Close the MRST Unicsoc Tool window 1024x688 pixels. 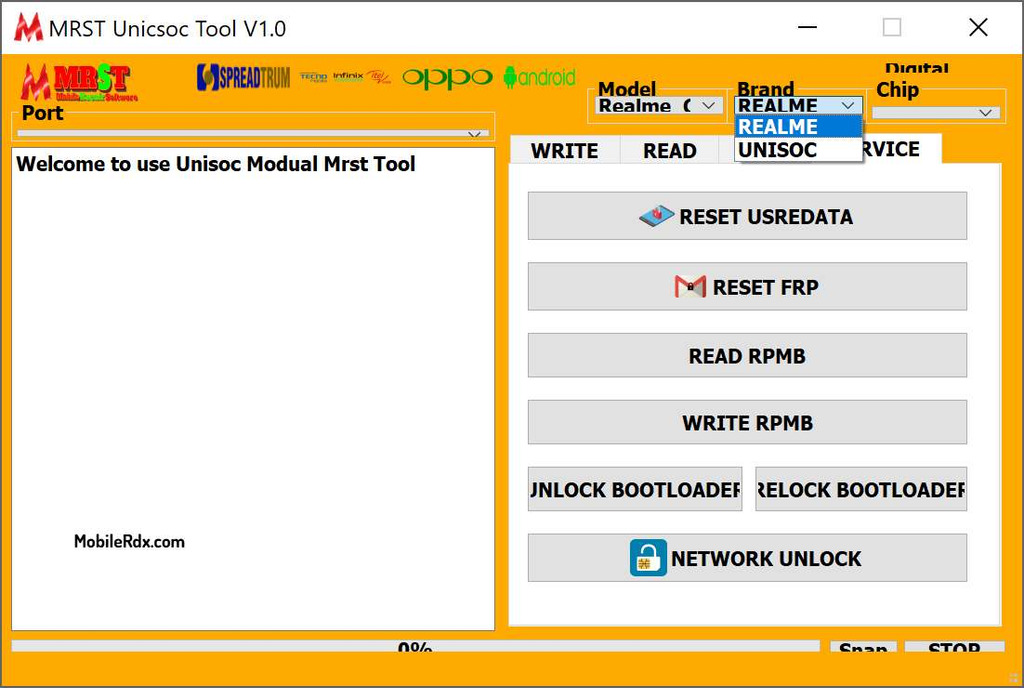tap(978, 27)
